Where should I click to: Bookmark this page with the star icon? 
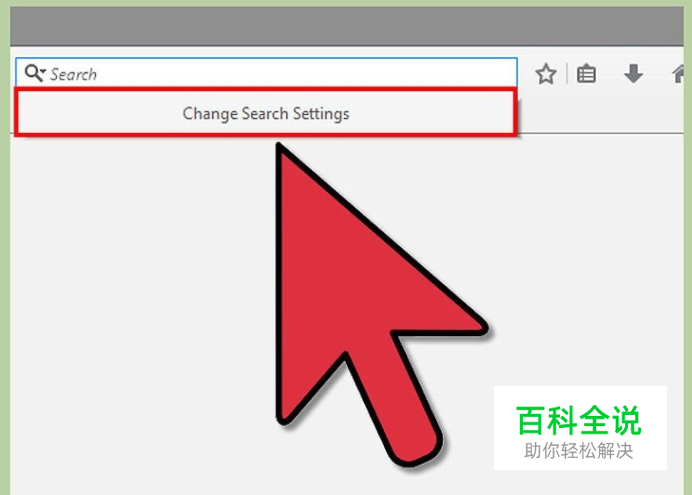click(x=546, y=74)
